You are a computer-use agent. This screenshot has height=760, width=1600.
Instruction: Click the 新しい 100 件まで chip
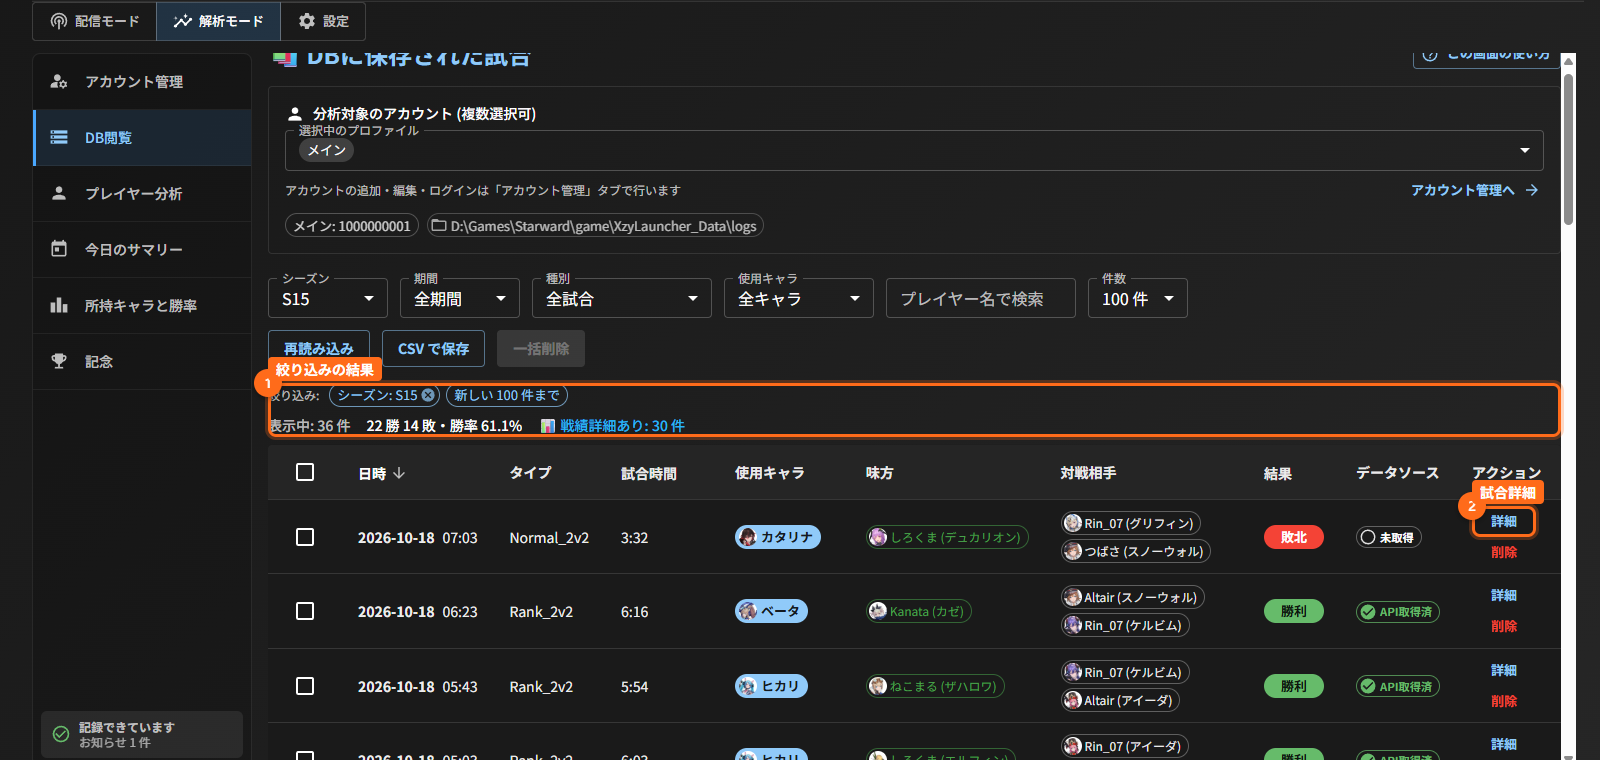pyautogui.click(x=507, y=395)
